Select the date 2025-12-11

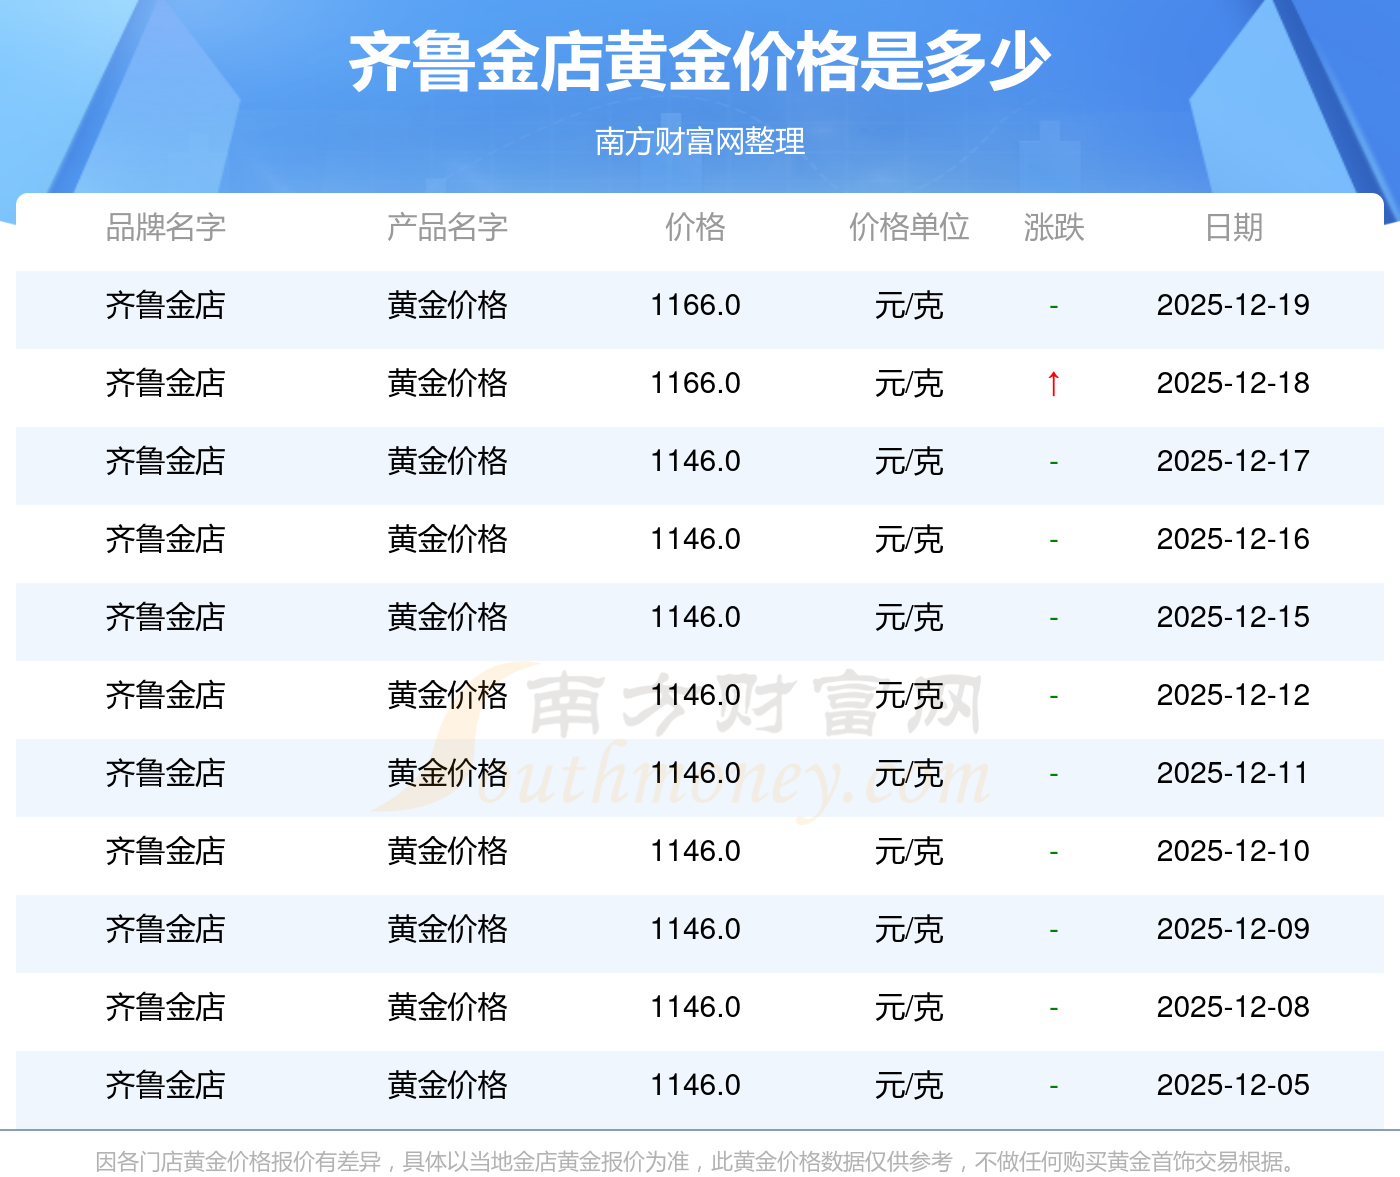[x=1233, y=773]
